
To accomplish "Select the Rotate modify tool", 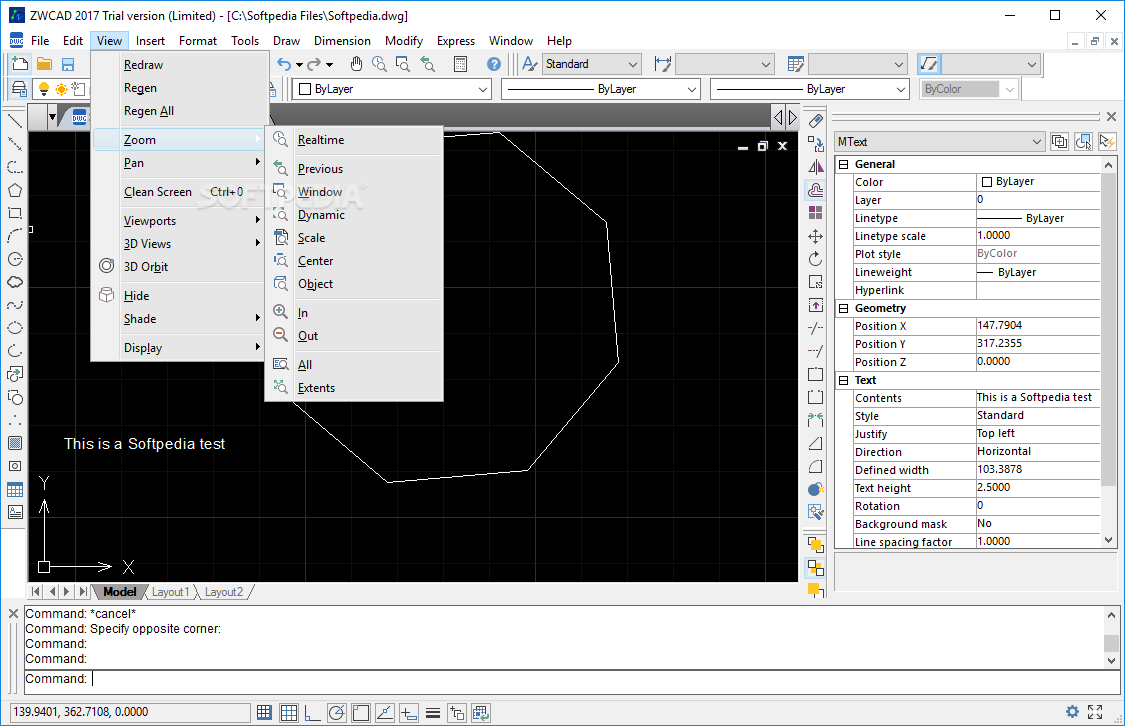I will 815,259.
